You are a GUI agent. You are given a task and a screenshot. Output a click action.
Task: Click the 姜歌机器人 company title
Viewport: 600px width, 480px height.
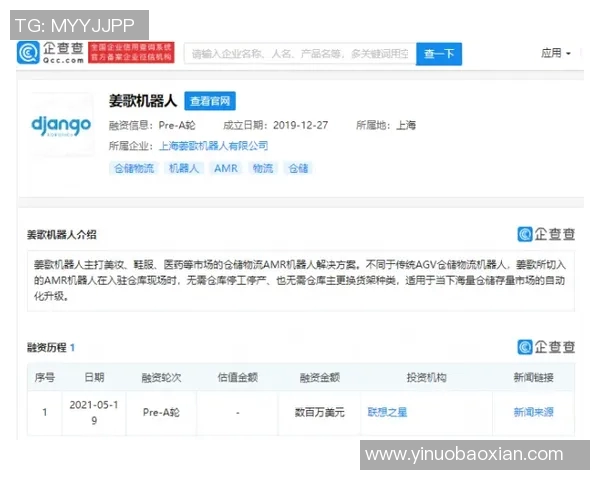click(x=143, y=101)
